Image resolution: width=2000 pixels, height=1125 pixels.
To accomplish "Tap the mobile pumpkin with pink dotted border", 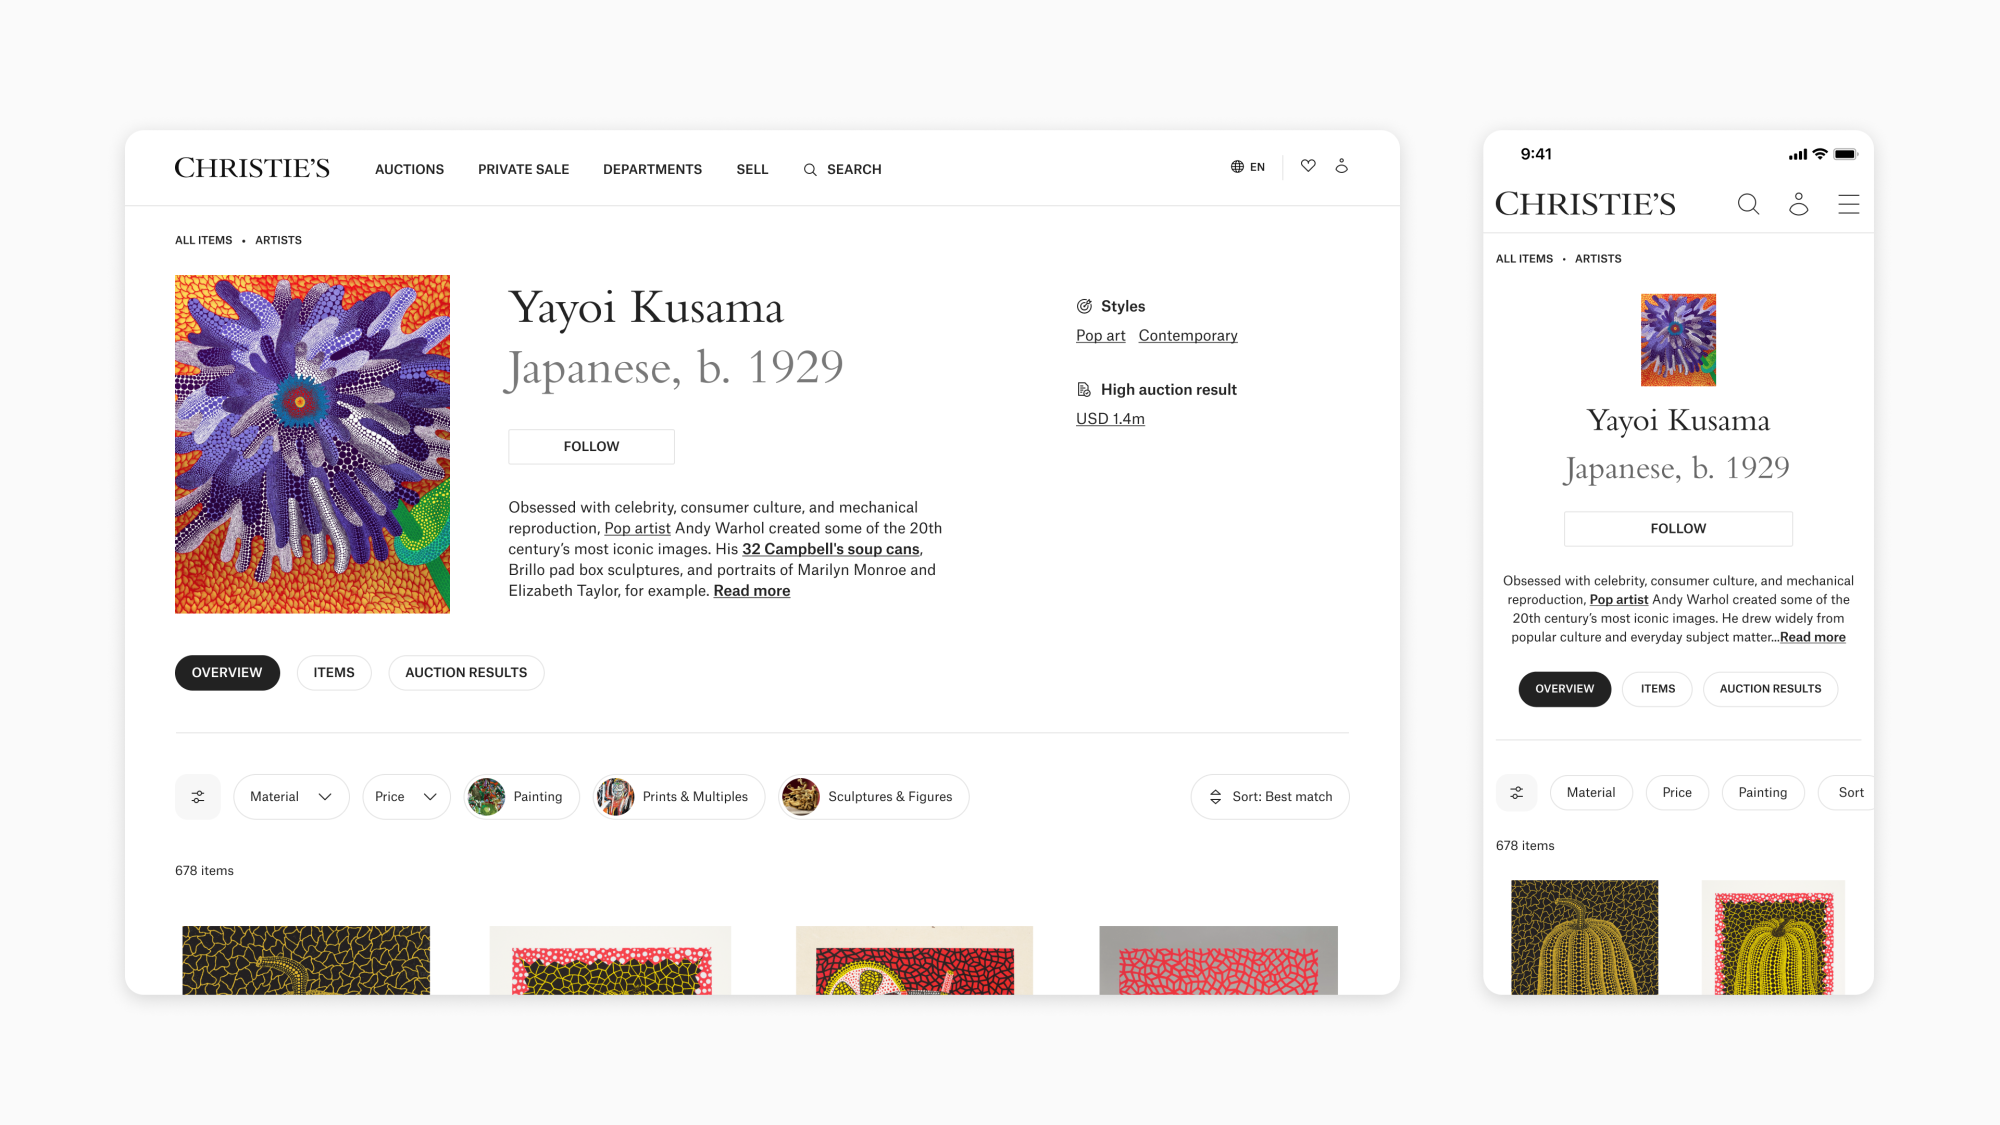I will (x=1773, y=937).
